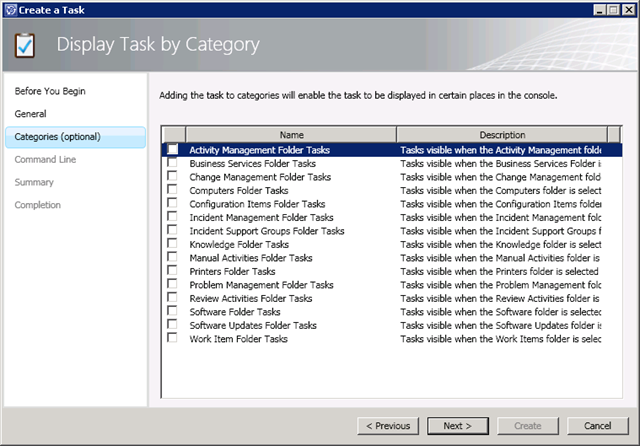
Task: Select the Software Updates Folder Tasks checkbox
Action: tap(173, 325)
